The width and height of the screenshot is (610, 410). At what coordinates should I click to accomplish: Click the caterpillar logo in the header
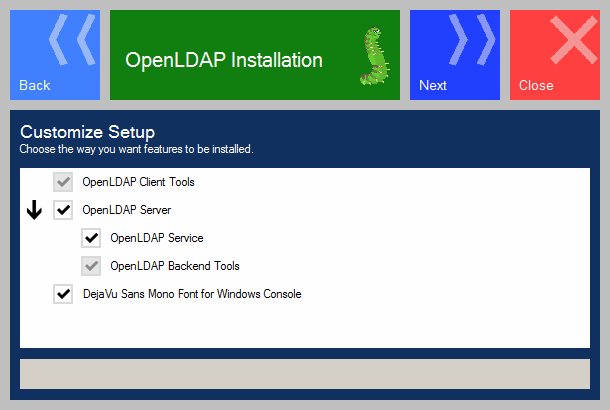pos(374,56)
